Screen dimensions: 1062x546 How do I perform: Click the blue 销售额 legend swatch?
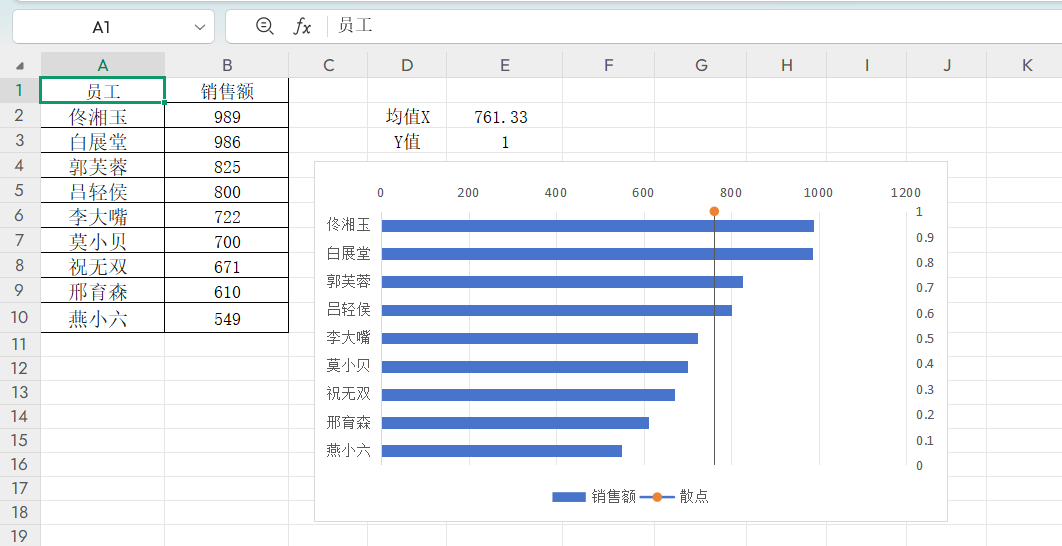click(568, 496)
